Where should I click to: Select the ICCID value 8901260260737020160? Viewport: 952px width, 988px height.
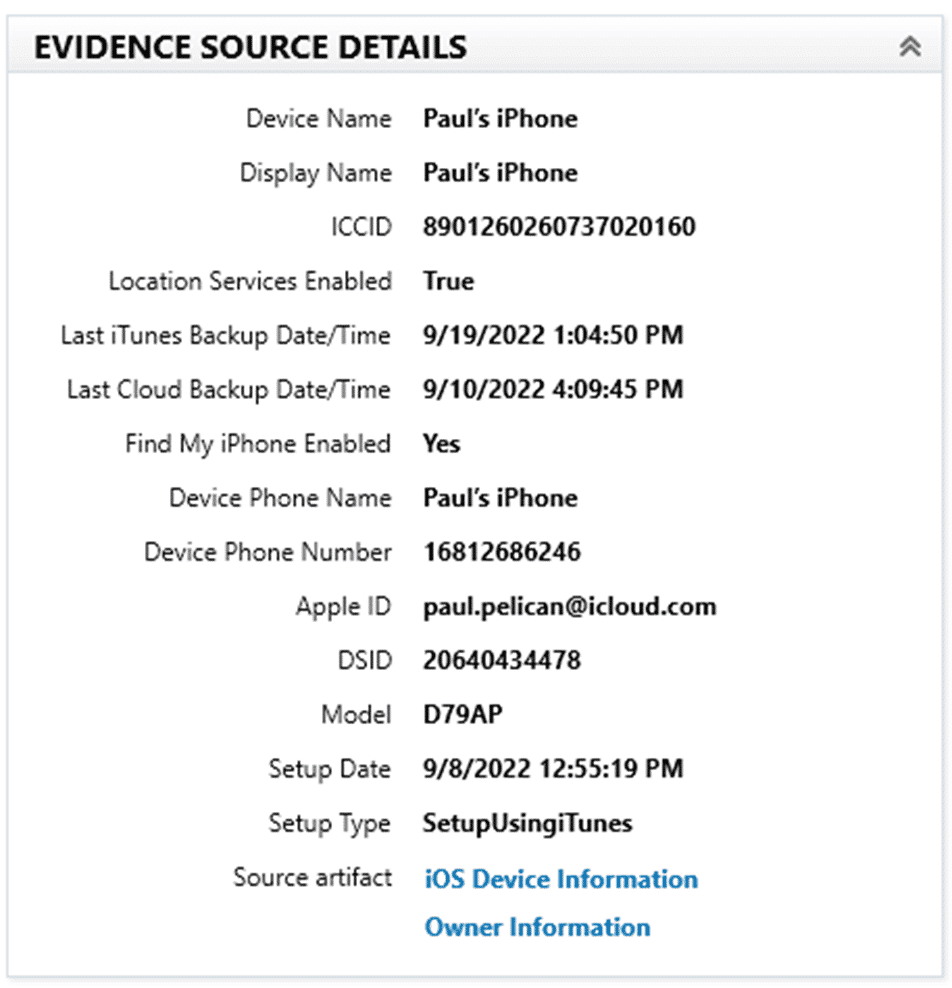click(559, 227)
